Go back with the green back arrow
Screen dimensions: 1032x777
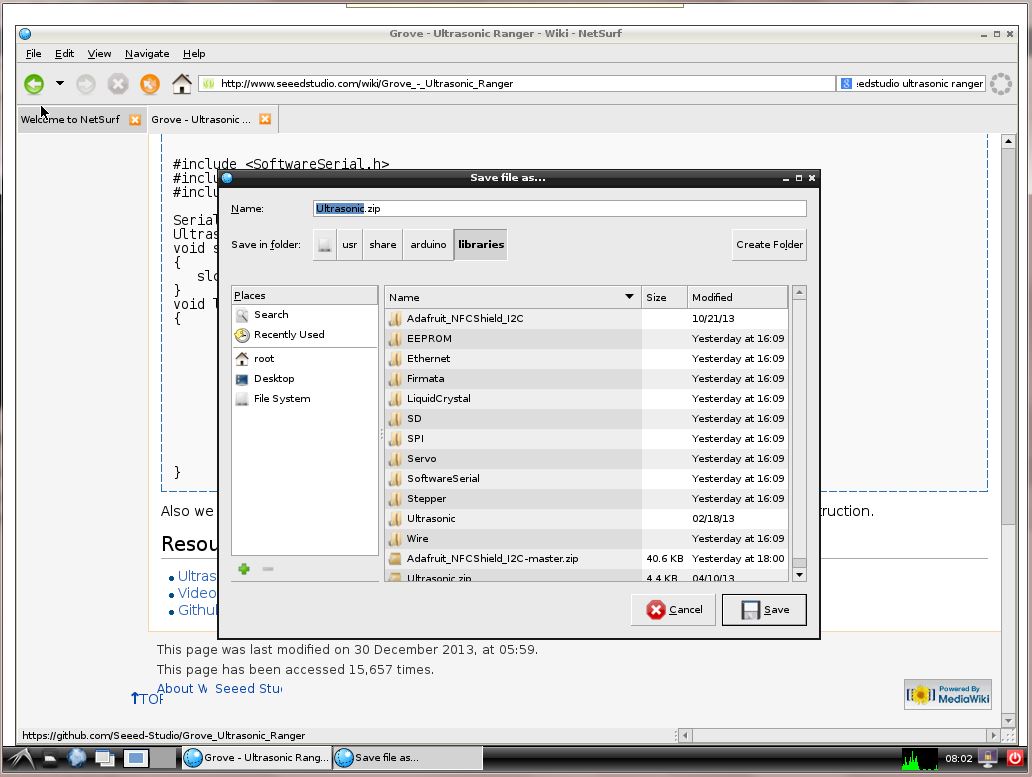tap(34, 84)
